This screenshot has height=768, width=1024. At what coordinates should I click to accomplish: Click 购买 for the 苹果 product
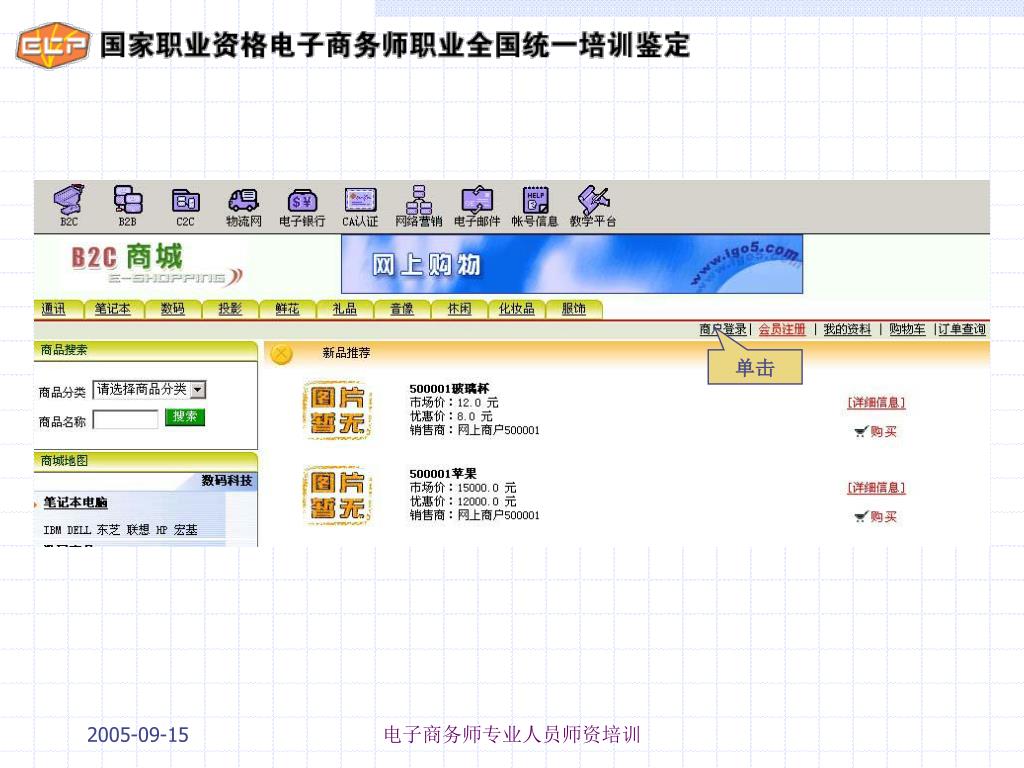click(883, 517)
